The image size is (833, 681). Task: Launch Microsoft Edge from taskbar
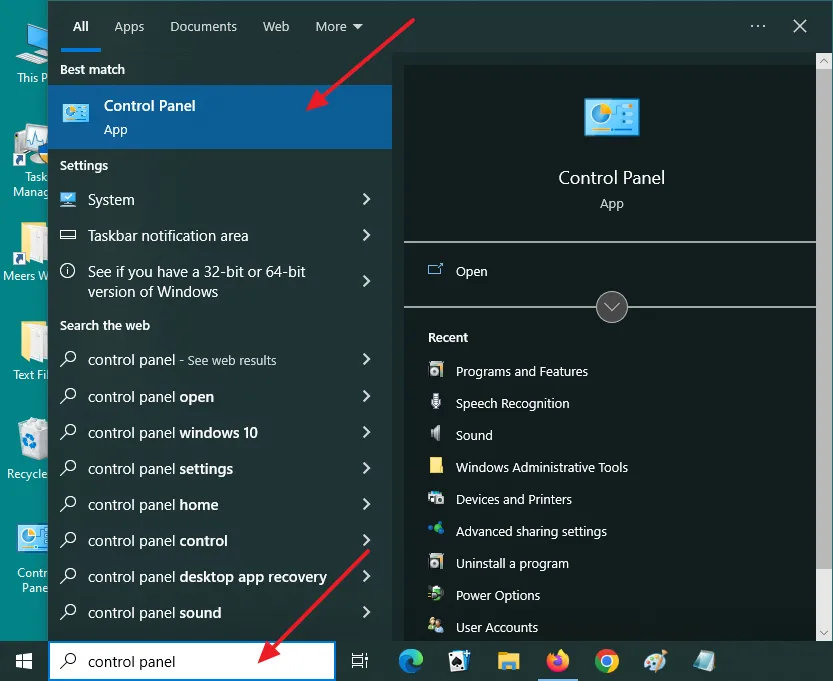point(411,661)
